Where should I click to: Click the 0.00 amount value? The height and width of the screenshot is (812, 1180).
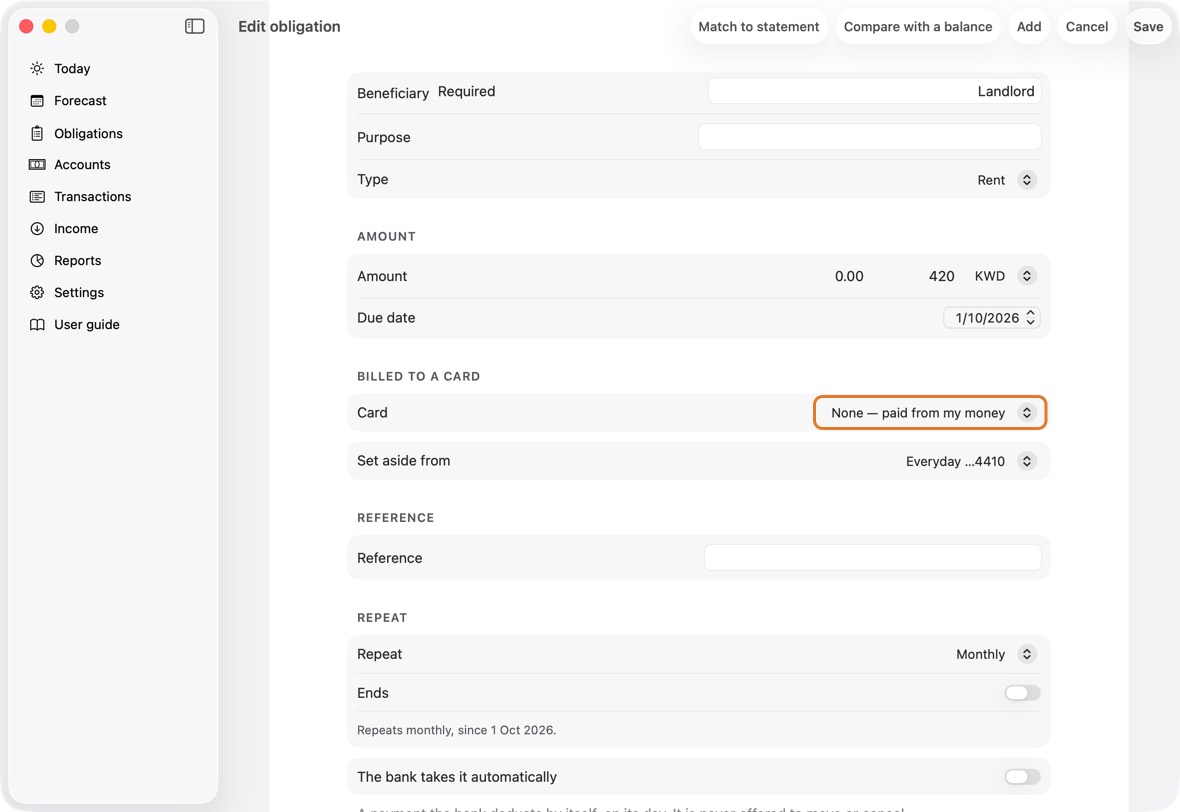849,276
